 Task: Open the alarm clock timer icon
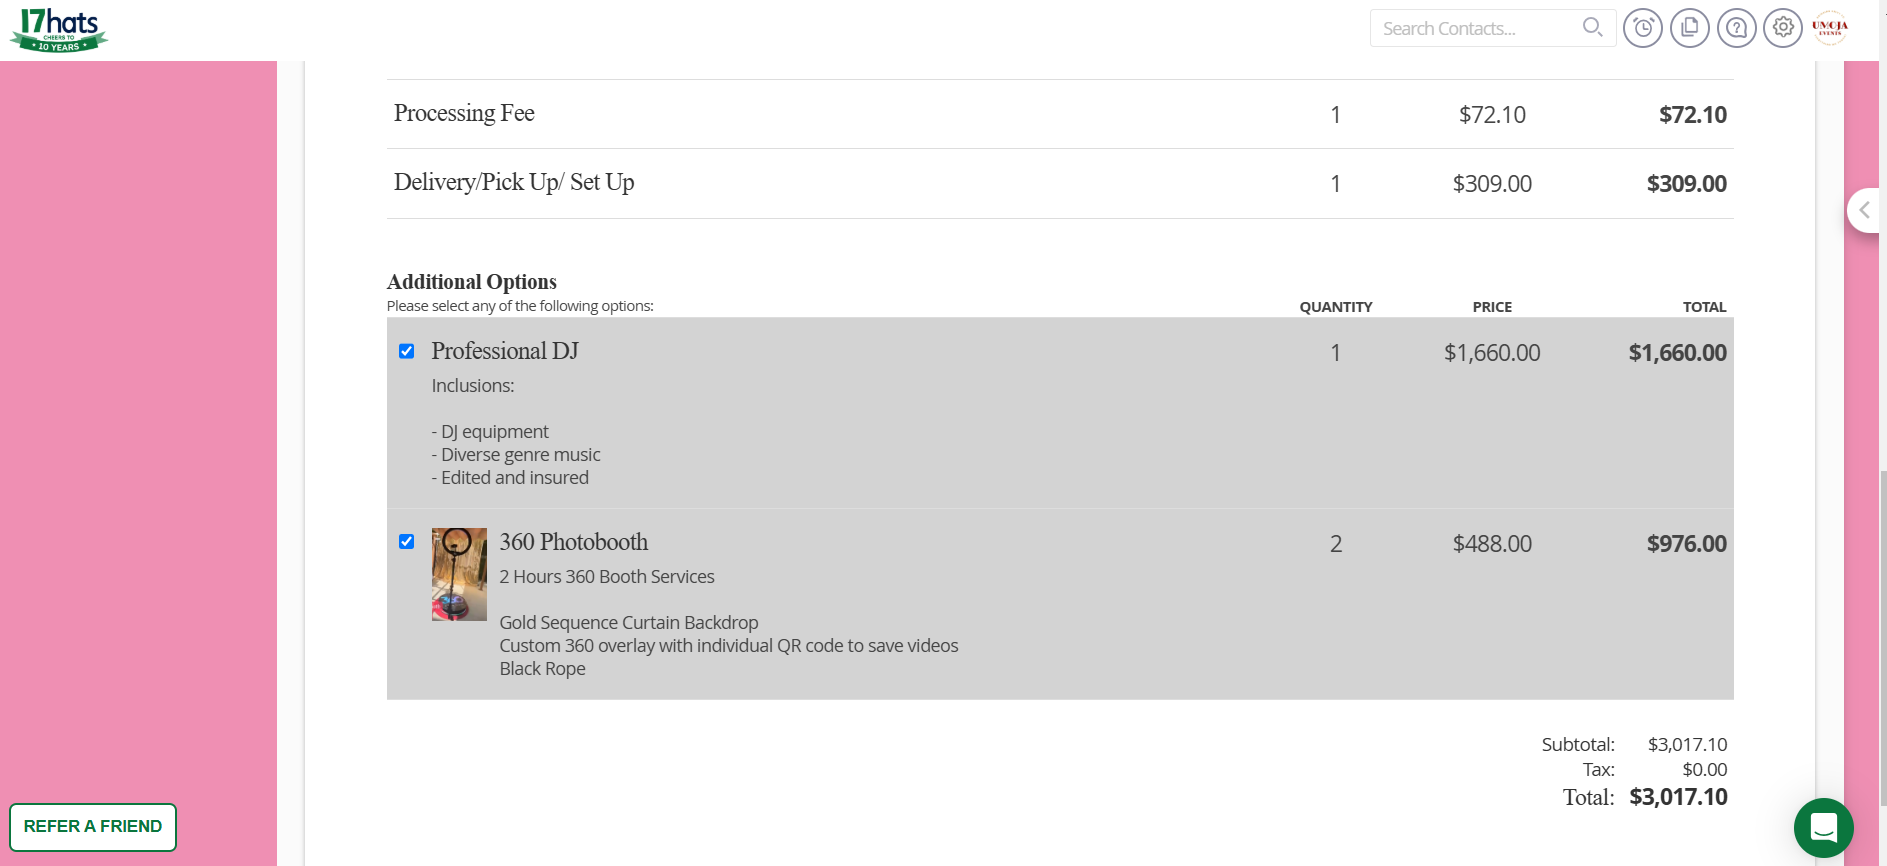tap(1643, 28)
